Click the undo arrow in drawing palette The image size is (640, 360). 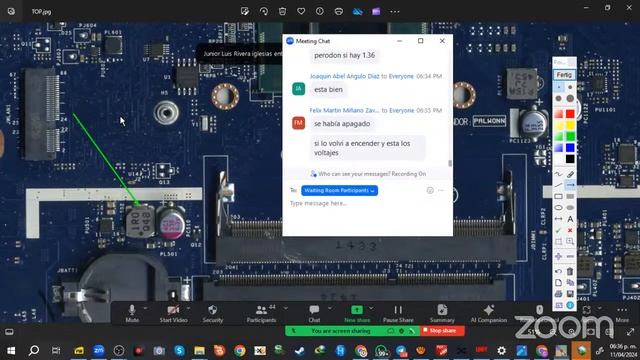[558, 271]
